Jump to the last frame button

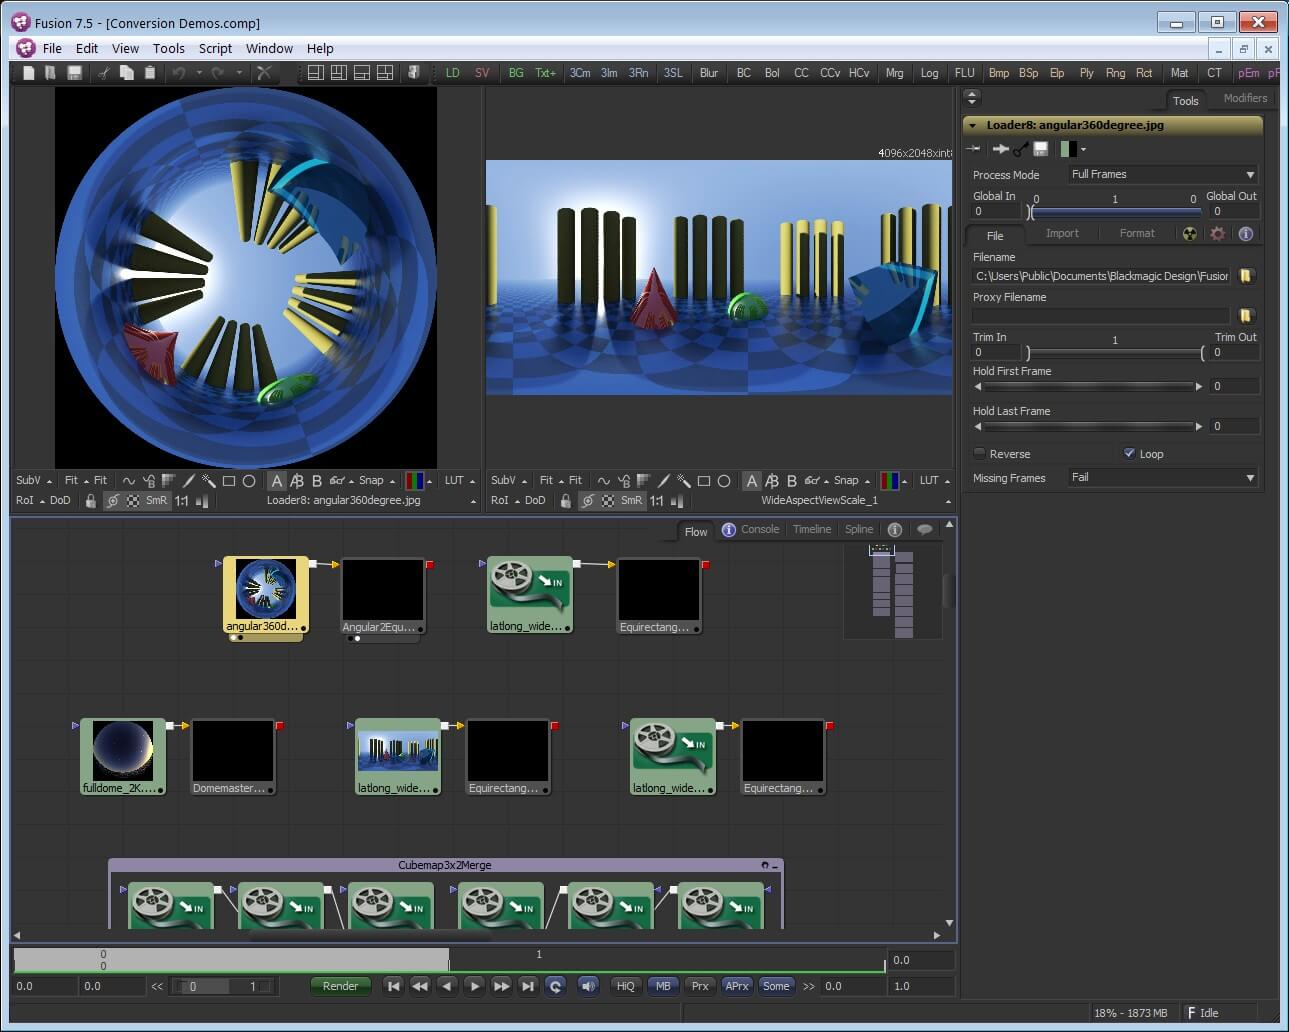point(529,986)
